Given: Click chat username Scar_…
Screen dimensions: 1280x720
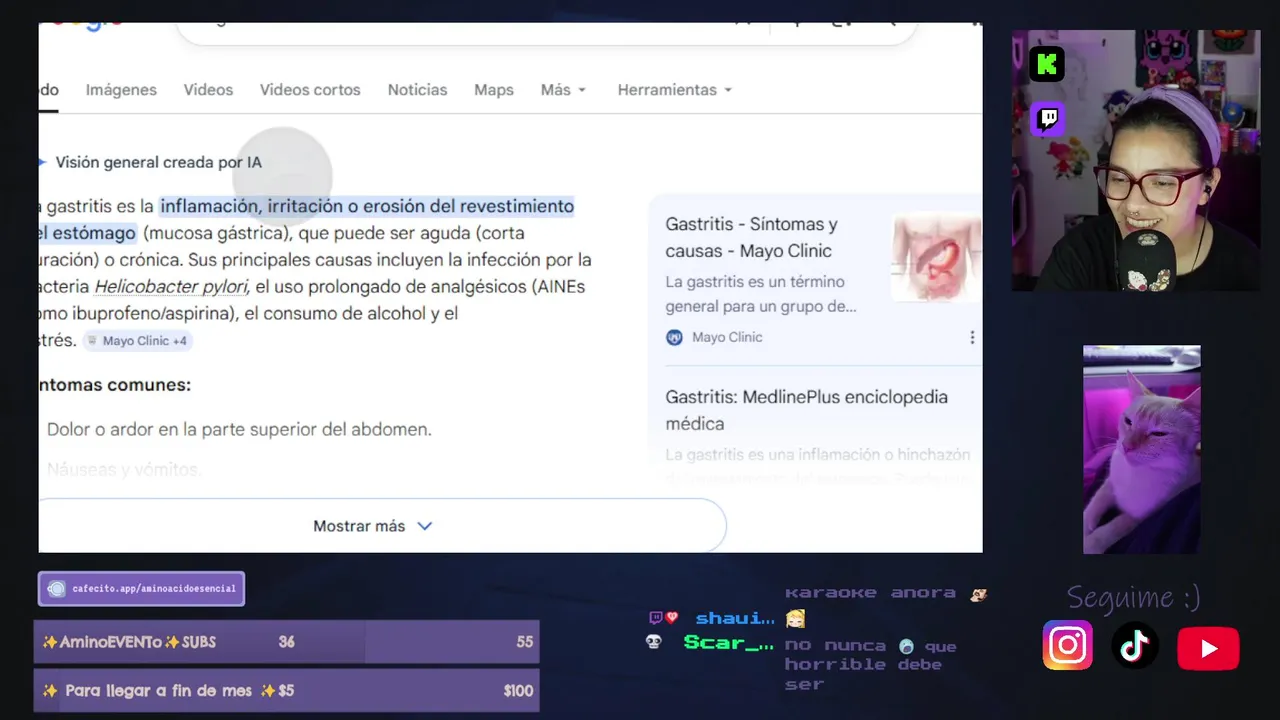Looking at the screenshot, I should tap(729, 643).
